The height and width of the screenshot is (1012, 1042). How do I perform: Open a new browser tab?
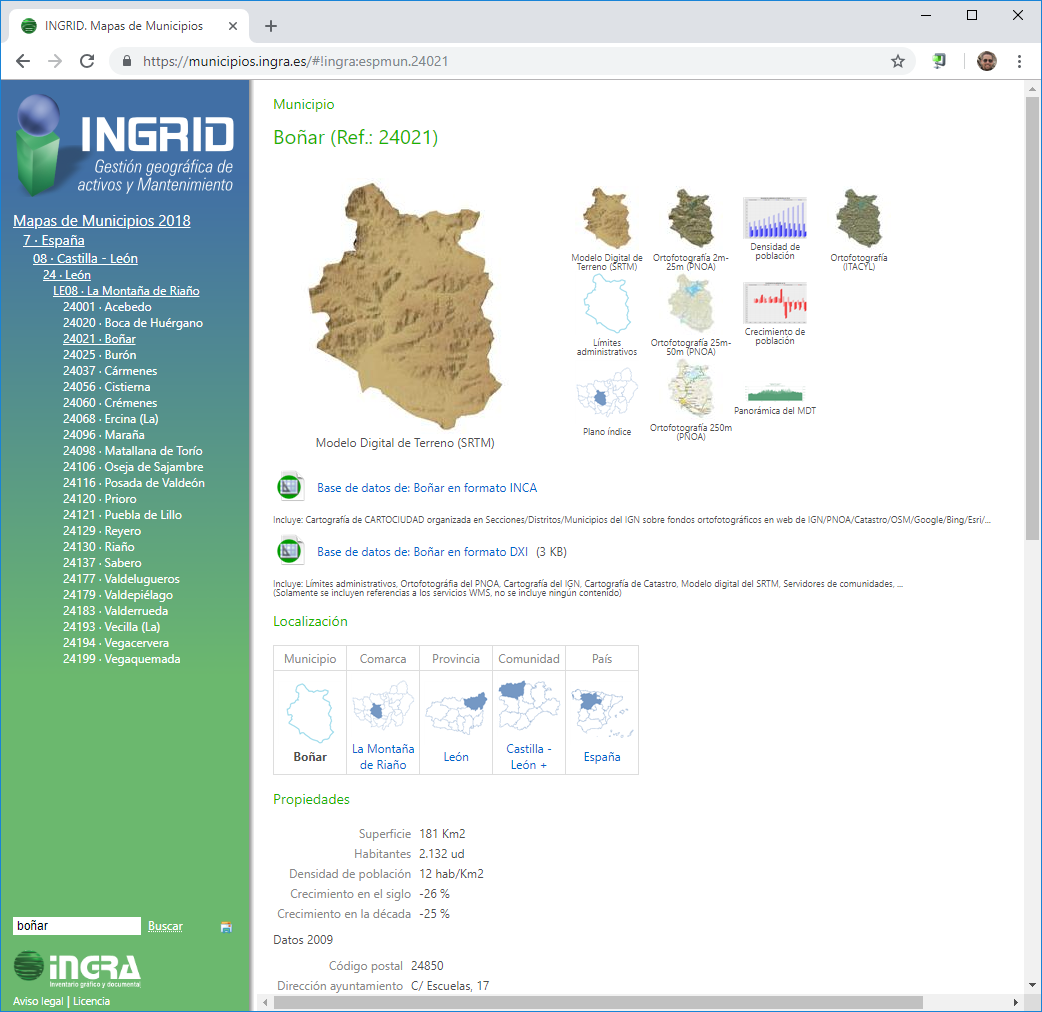click(270, 26)
